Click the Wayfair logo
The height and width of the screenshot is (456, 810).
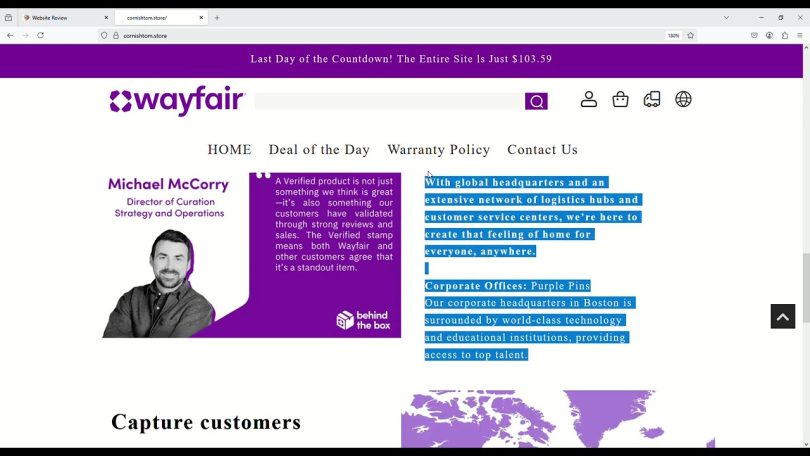tap(177, 100)
